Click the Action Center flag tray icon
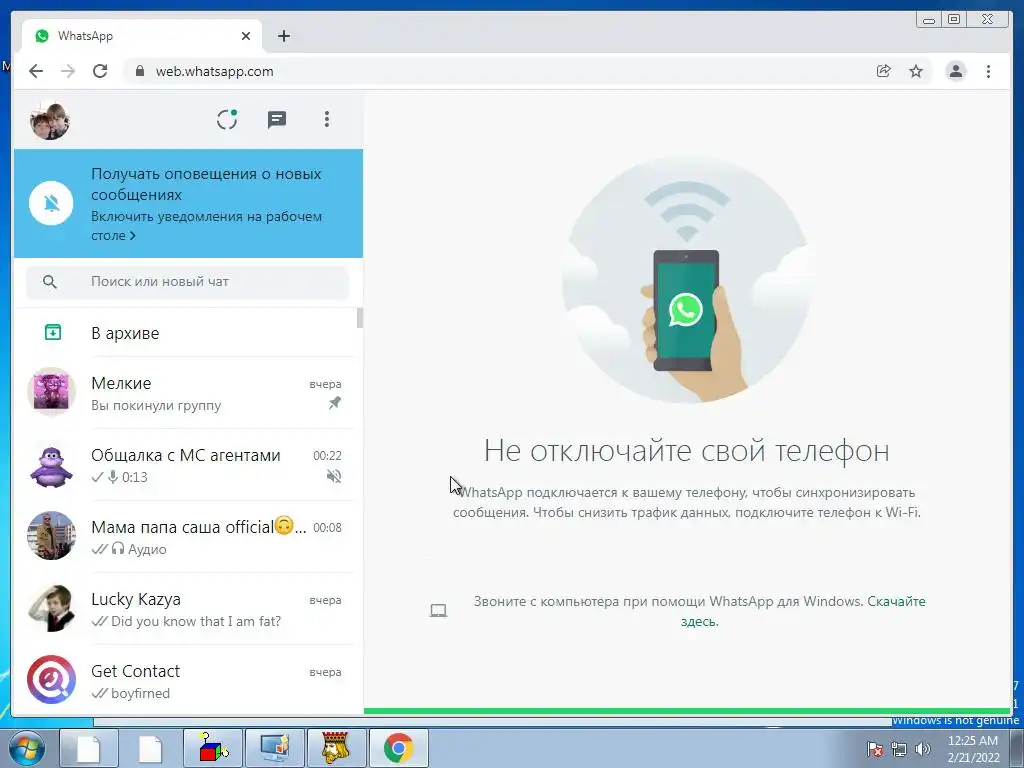 coord(875,749)
